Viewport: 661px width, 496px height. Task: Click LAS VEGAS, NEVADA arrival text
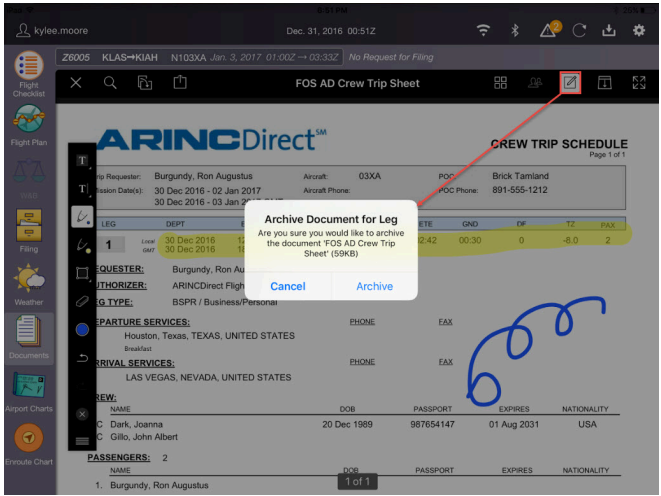(208, 377)
